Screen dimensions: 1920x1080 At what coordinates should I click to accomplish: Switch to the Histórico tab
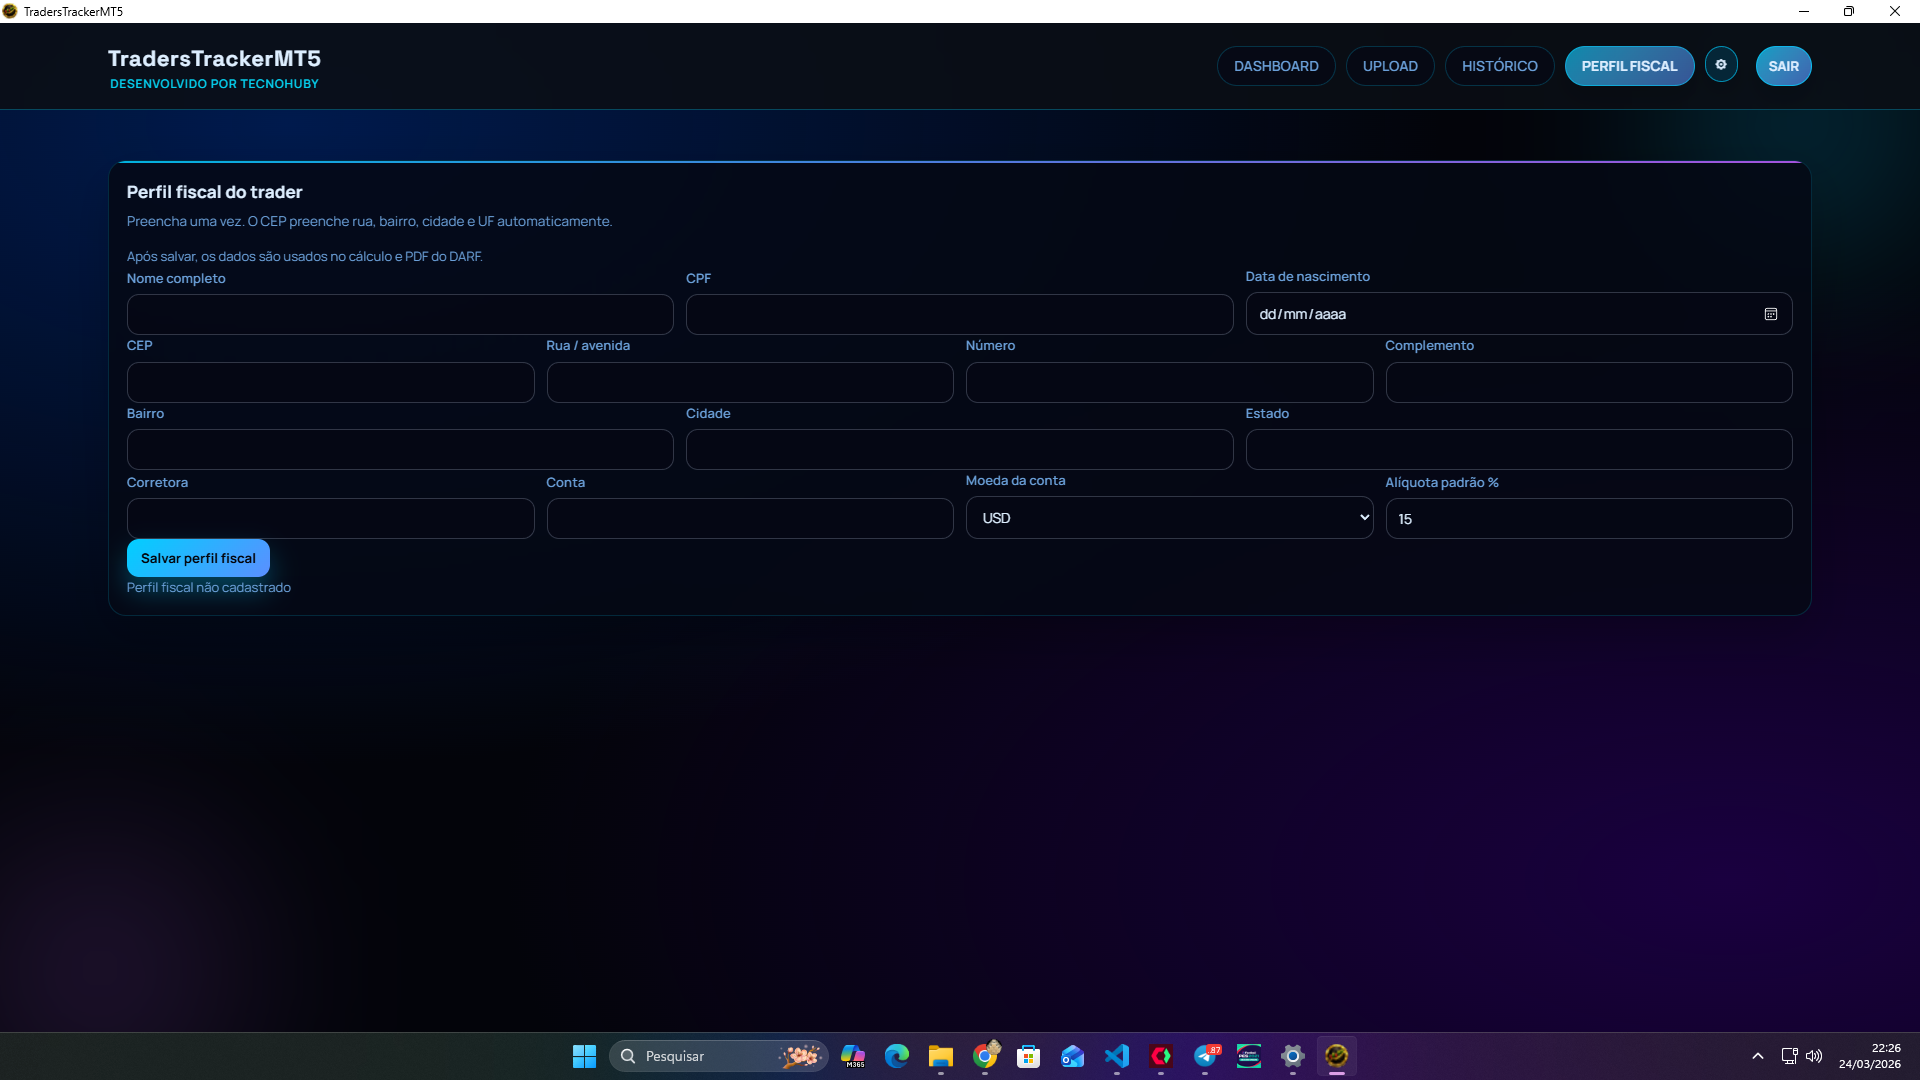(x=1499, y=66)
